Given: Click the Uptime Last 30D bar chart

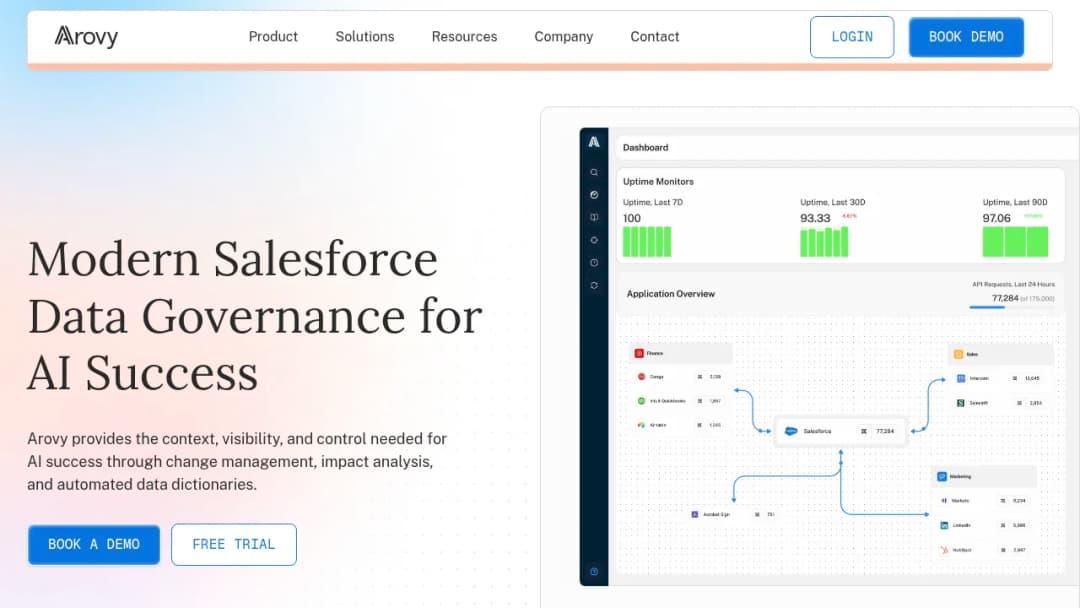Looking at the screenshot, I should pos(824,242).
